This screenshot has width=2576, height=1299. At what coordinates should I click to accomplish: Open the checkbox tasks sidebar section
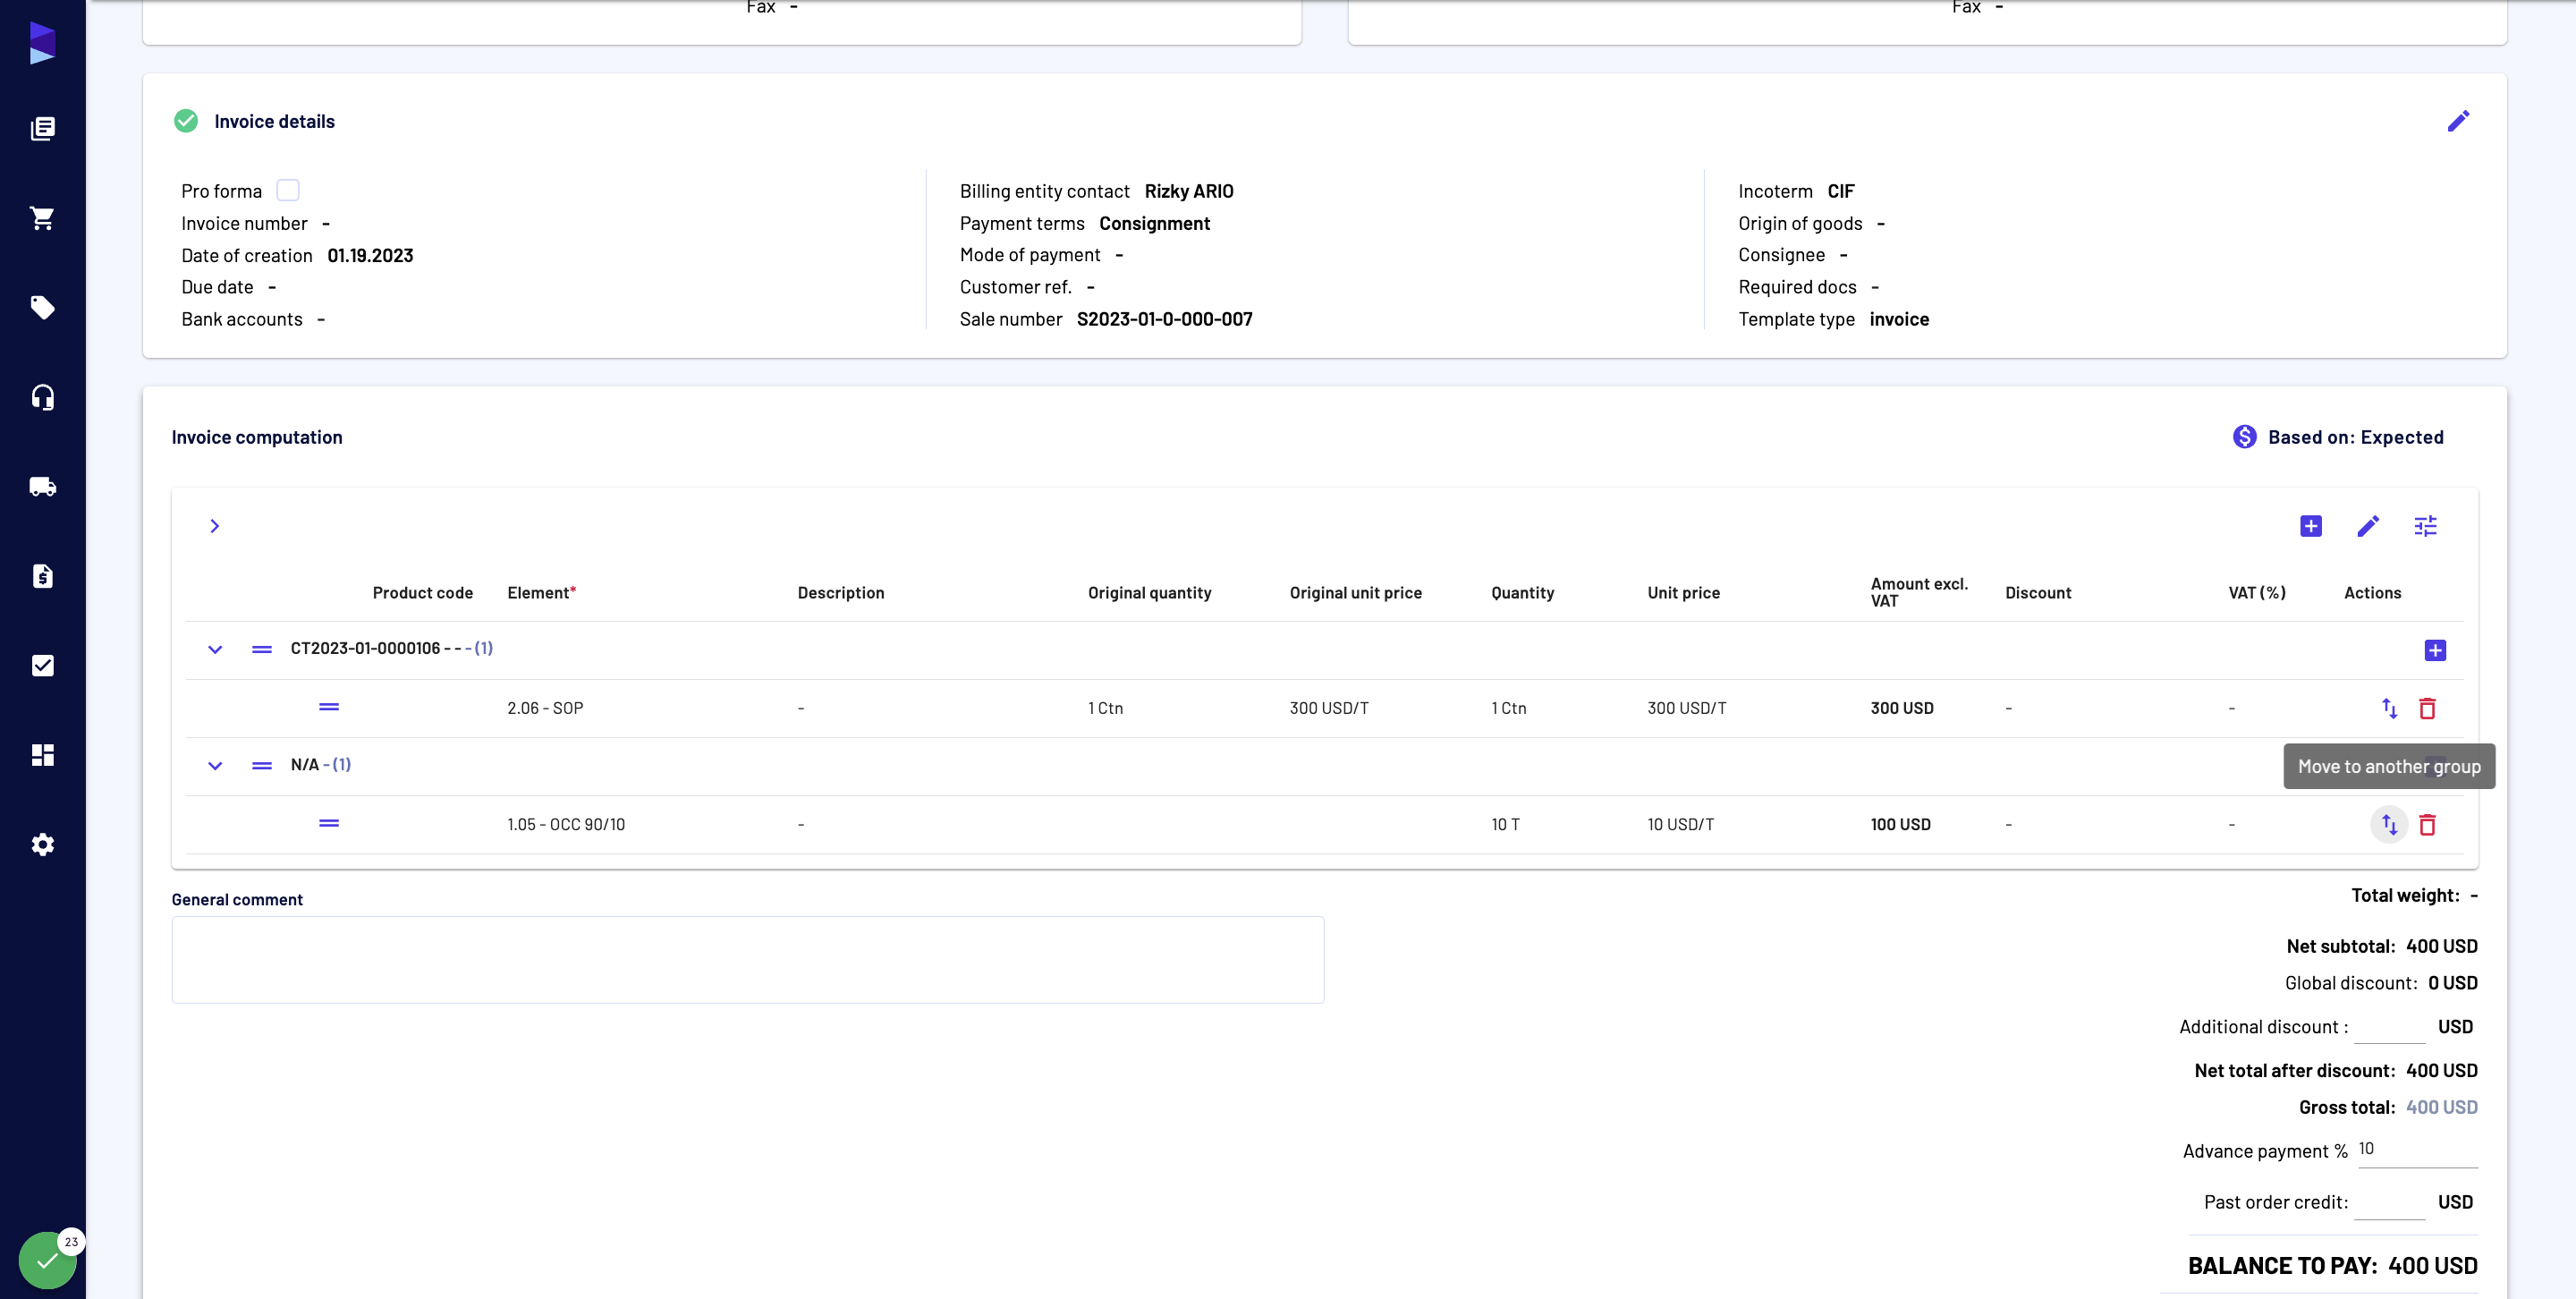[x=42, y=665]
